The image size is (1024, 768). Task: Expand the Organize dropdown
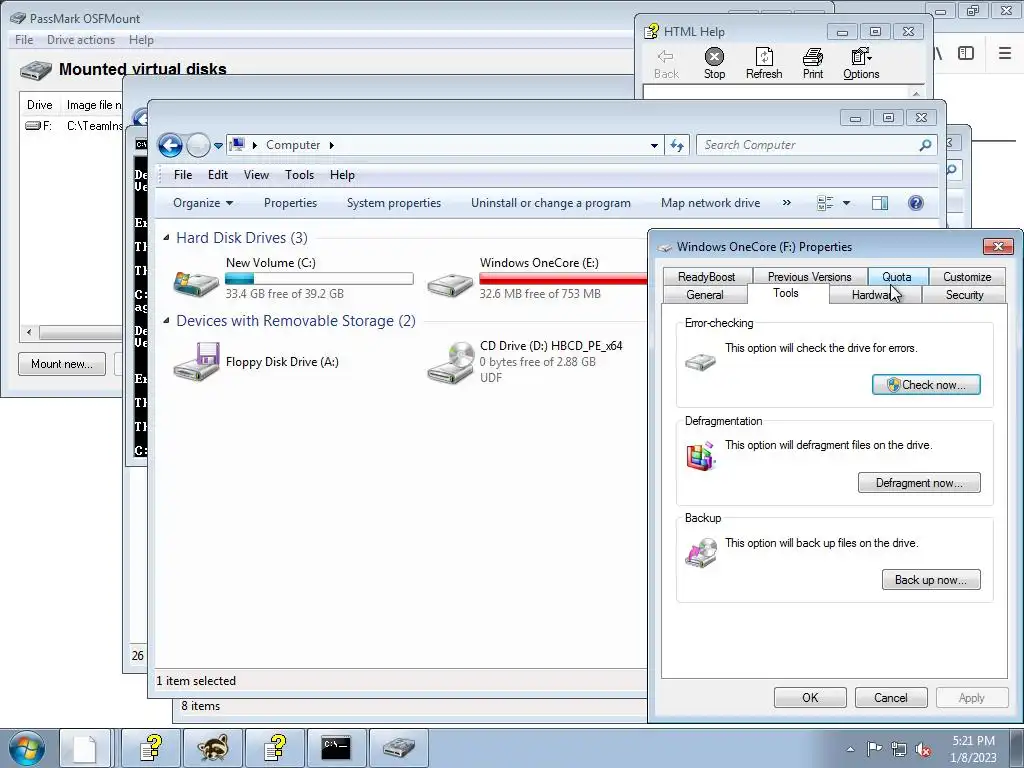[x=202, y=203]
